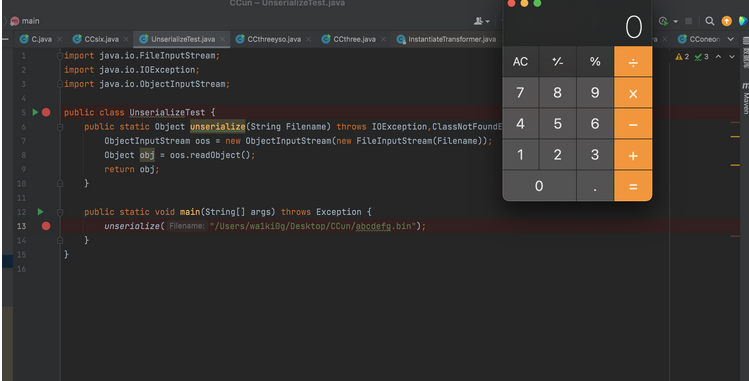Click the highlighted unserialize method name on line 6
The height and width of the screenshot is (381, 749).
click(217, 127)
